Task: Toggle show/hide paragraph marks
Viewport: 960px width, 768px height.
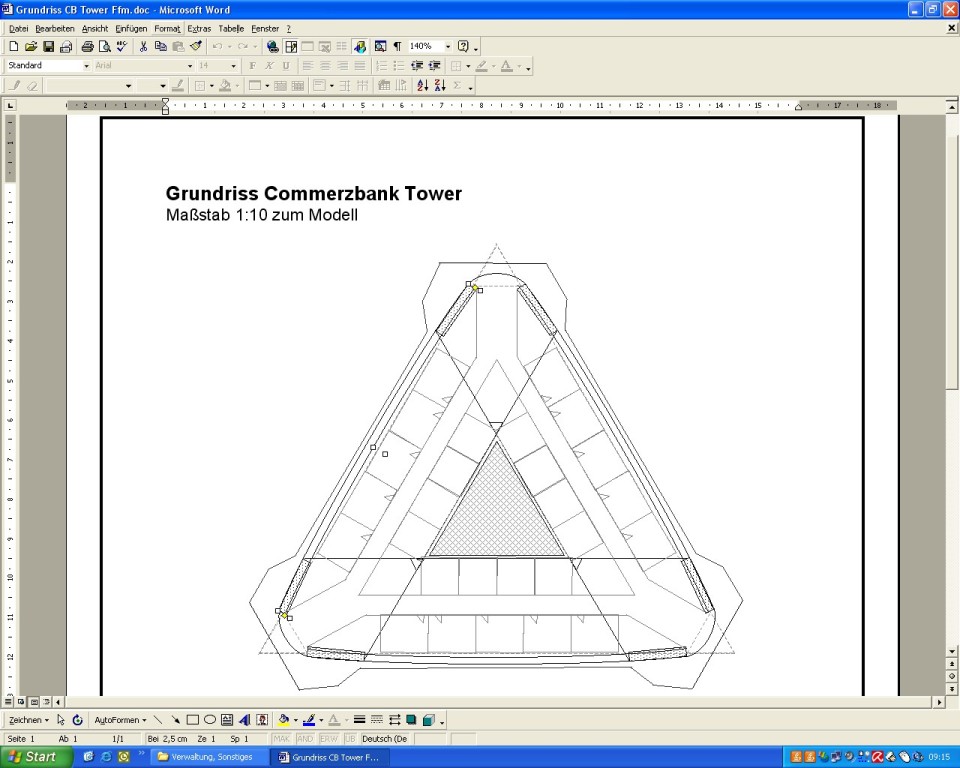Action: 397,47
